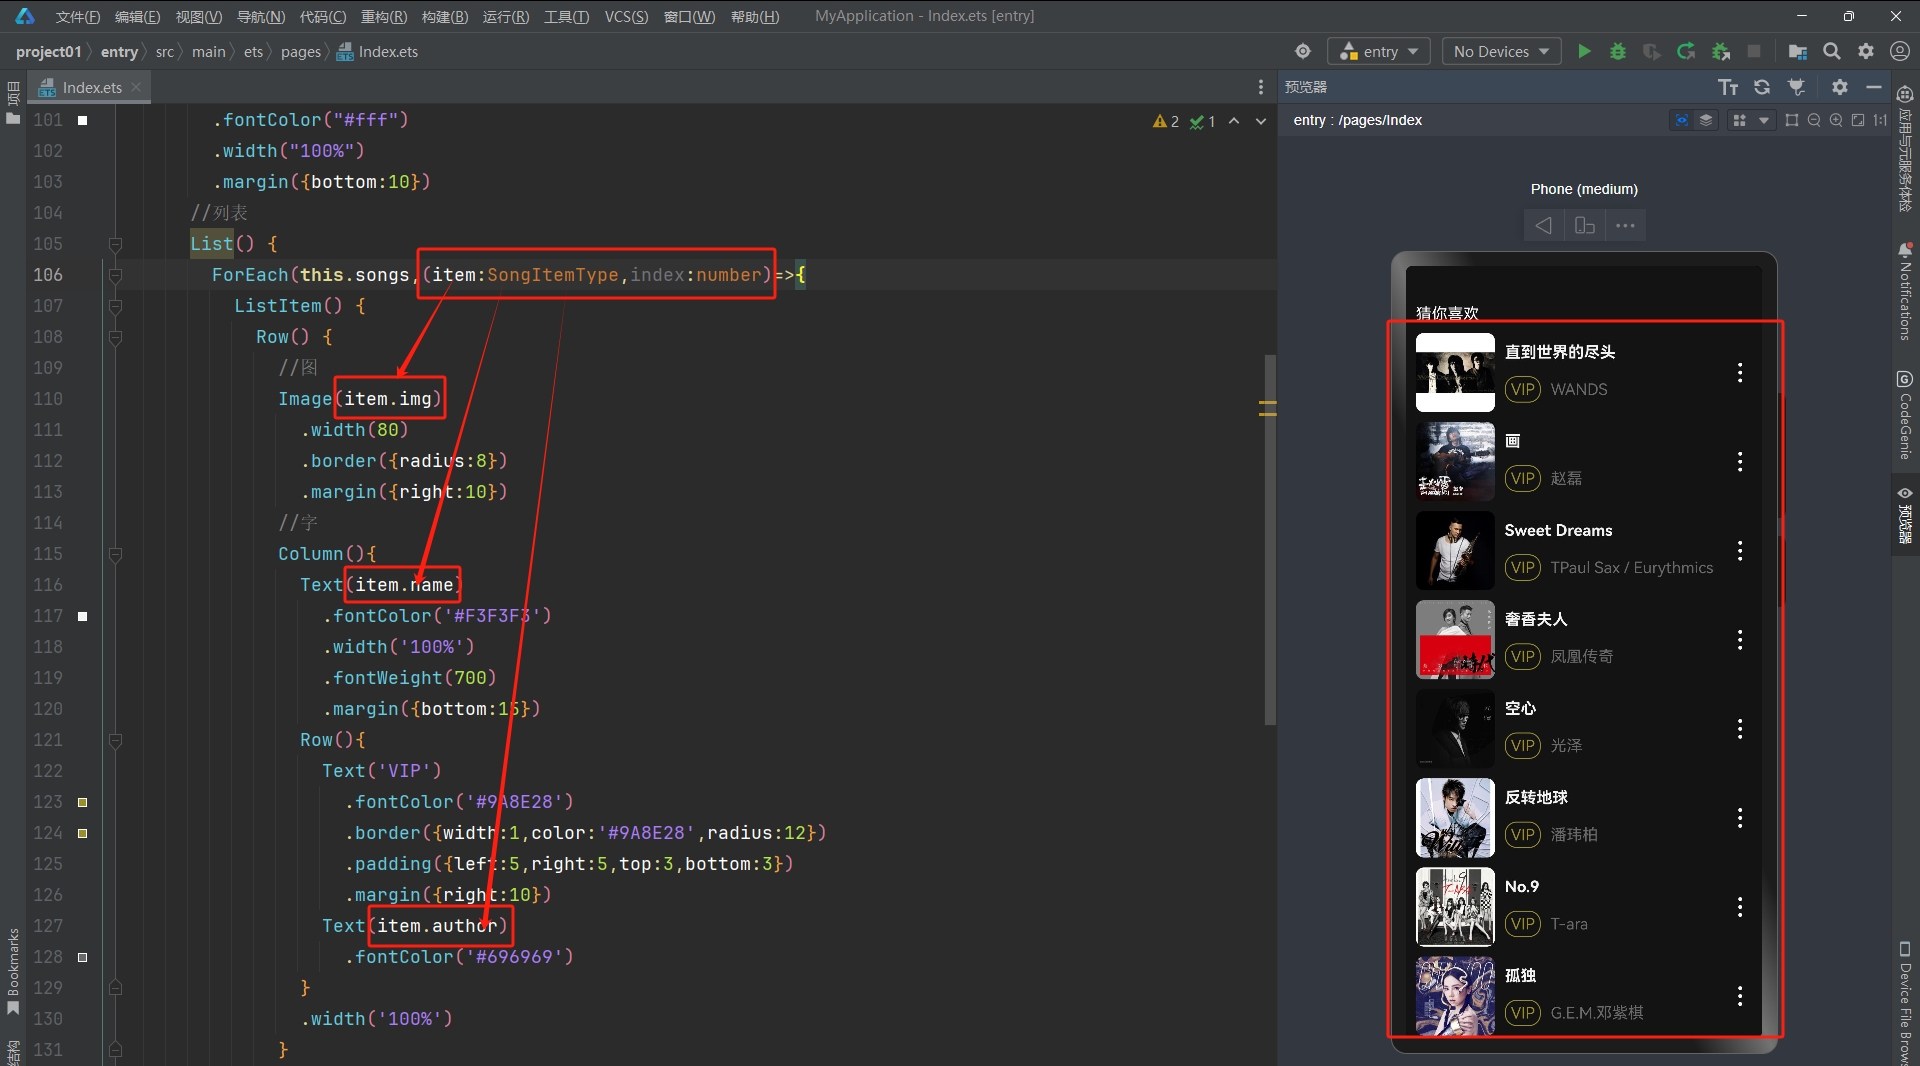Zoom in on the preview

[1836, 120]
